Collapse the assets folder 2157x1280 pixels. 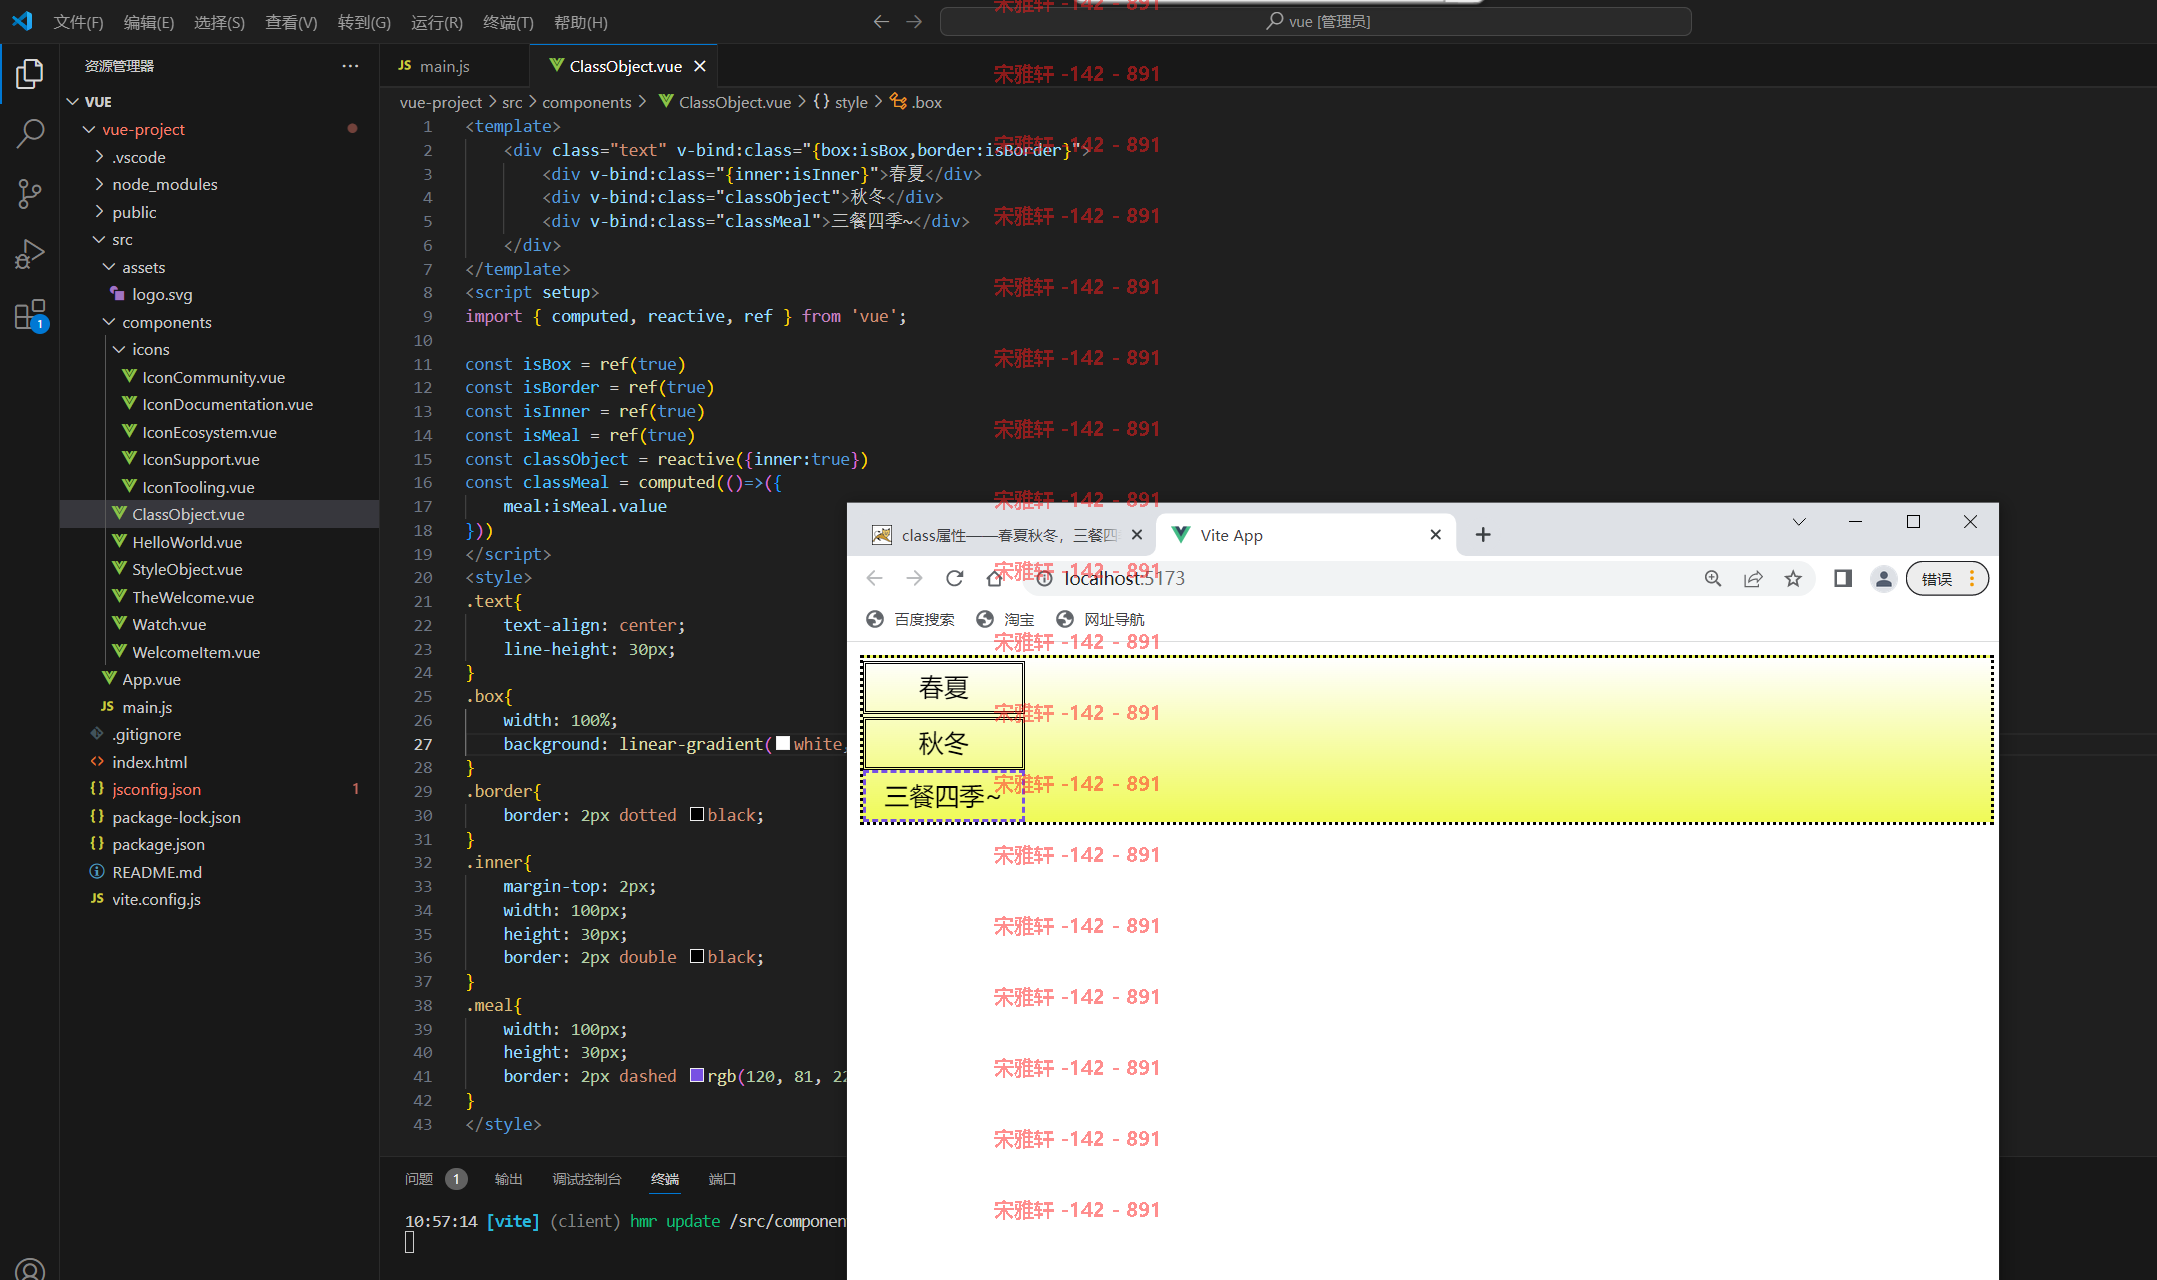[x=109, y=267]
